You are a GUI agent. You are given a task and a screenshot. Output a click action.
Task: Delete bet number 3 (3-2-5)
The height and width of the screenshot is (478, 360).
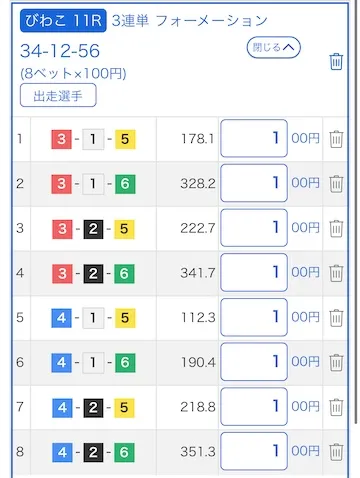pyautogui.click(x=336, y=228)
